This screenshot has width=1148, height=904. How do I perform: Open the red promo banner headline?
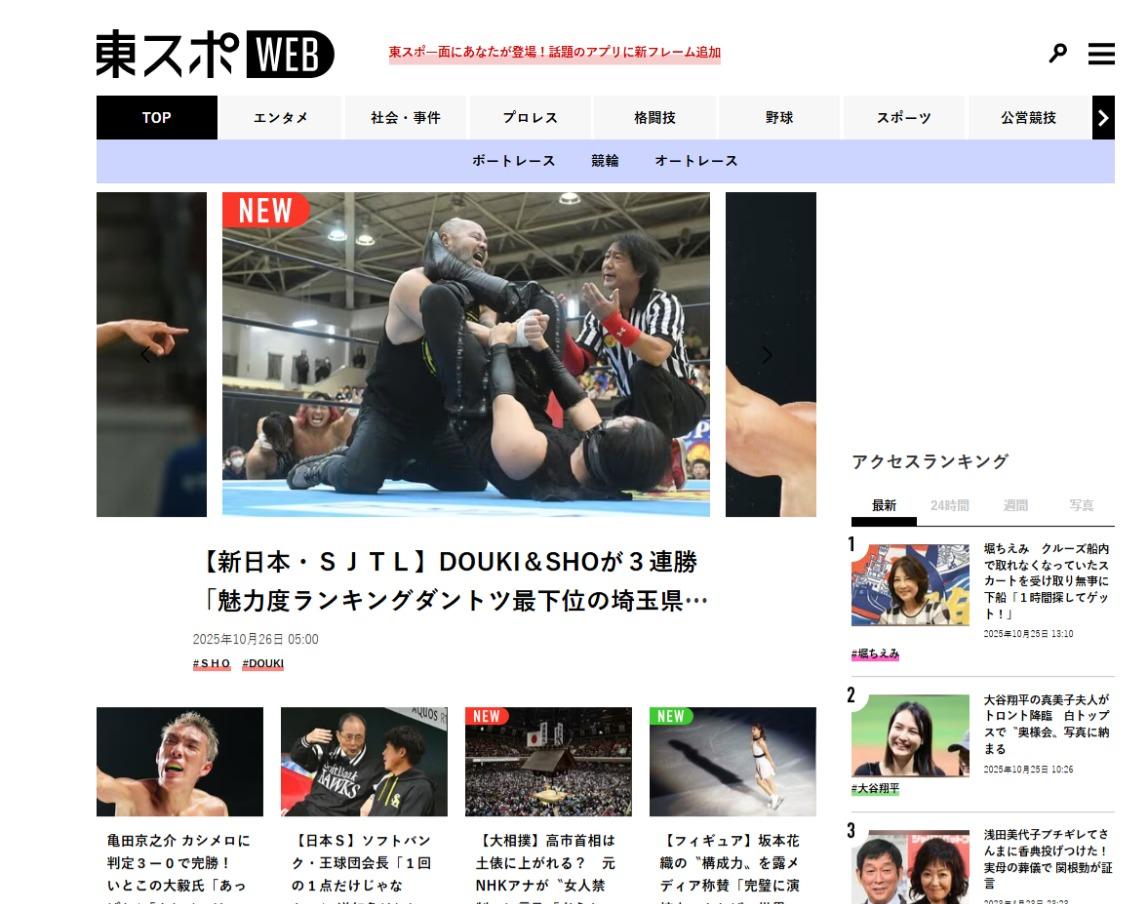click(x=554, y=53)
